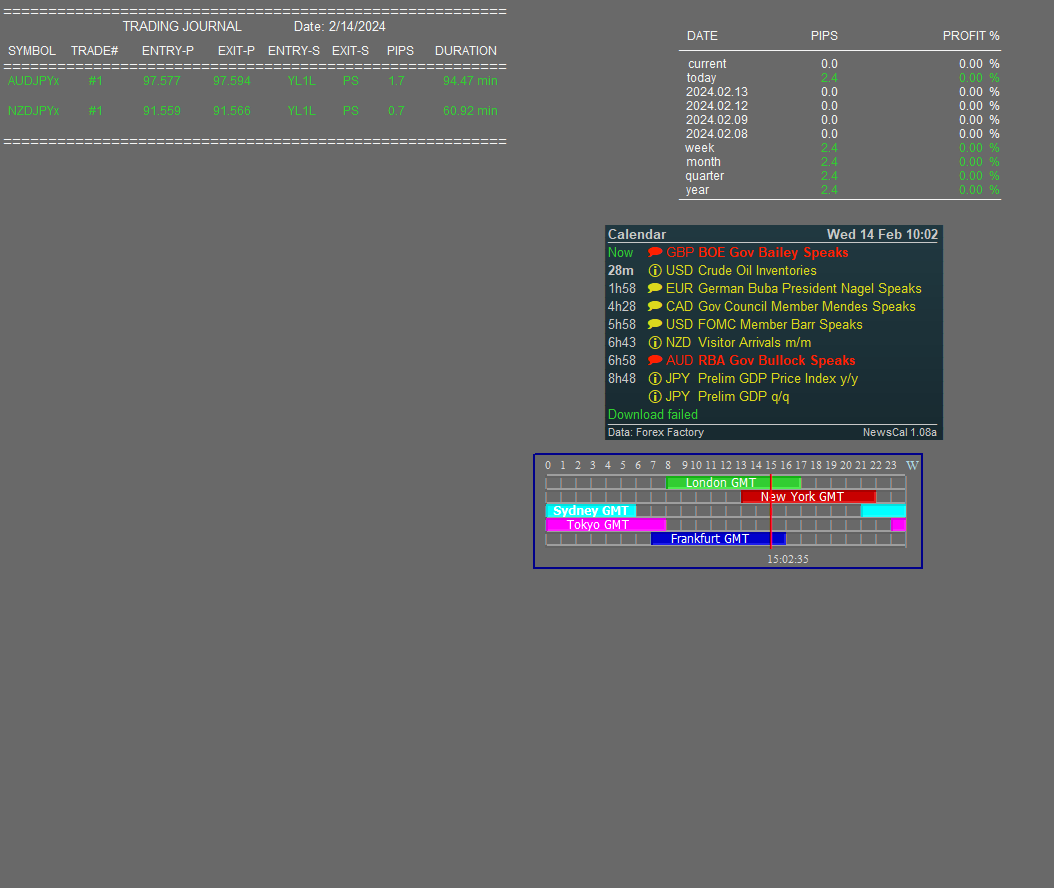The image size is (1054, 888).
Task: Click the red speech icon beside GBP BOE Gov Bailey
Action: click(655, 253)
